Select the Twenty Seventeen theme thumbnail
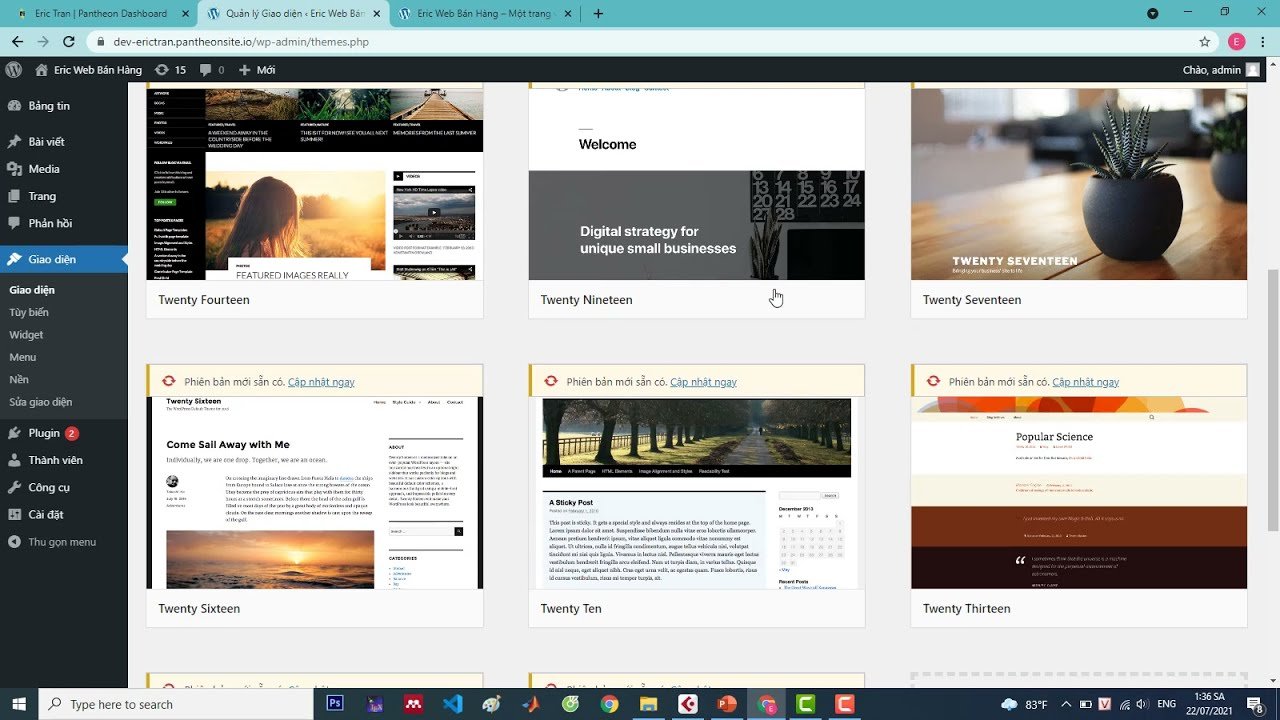The image size is (1280, 720). pos(1079,184)
